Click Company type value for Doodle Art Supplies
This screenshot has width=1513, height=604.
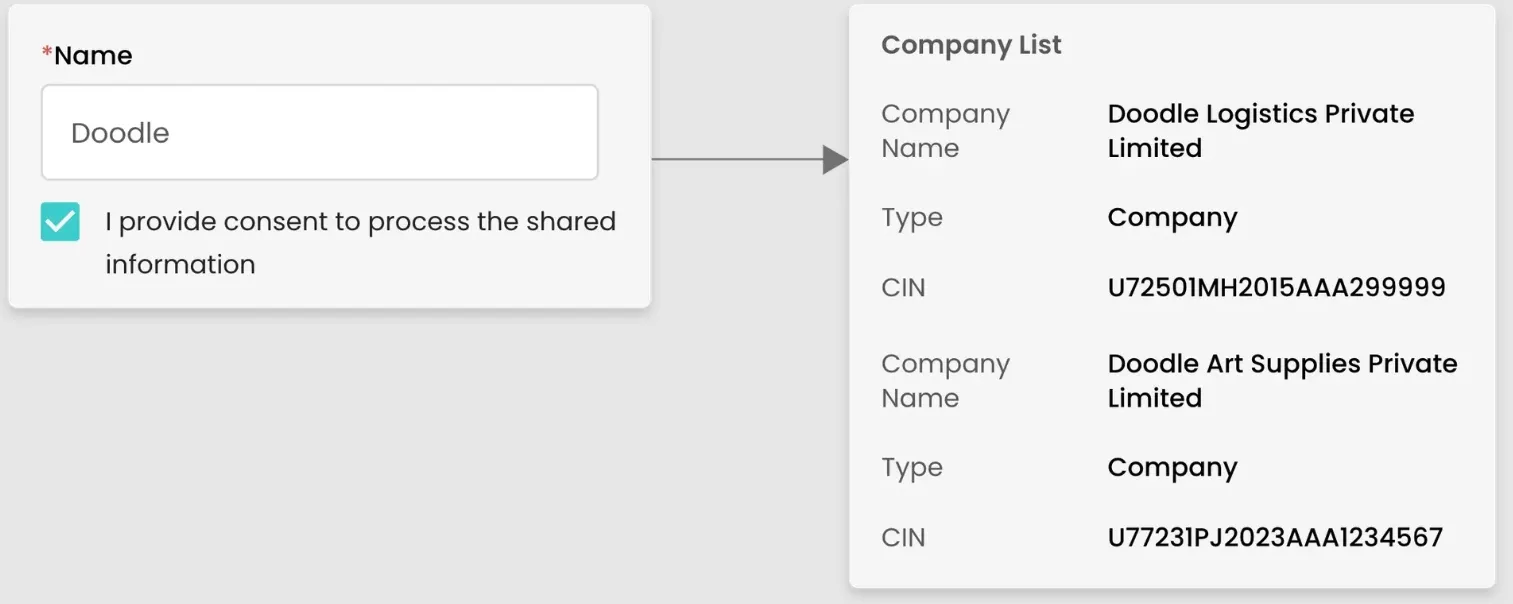(1172, 467)
